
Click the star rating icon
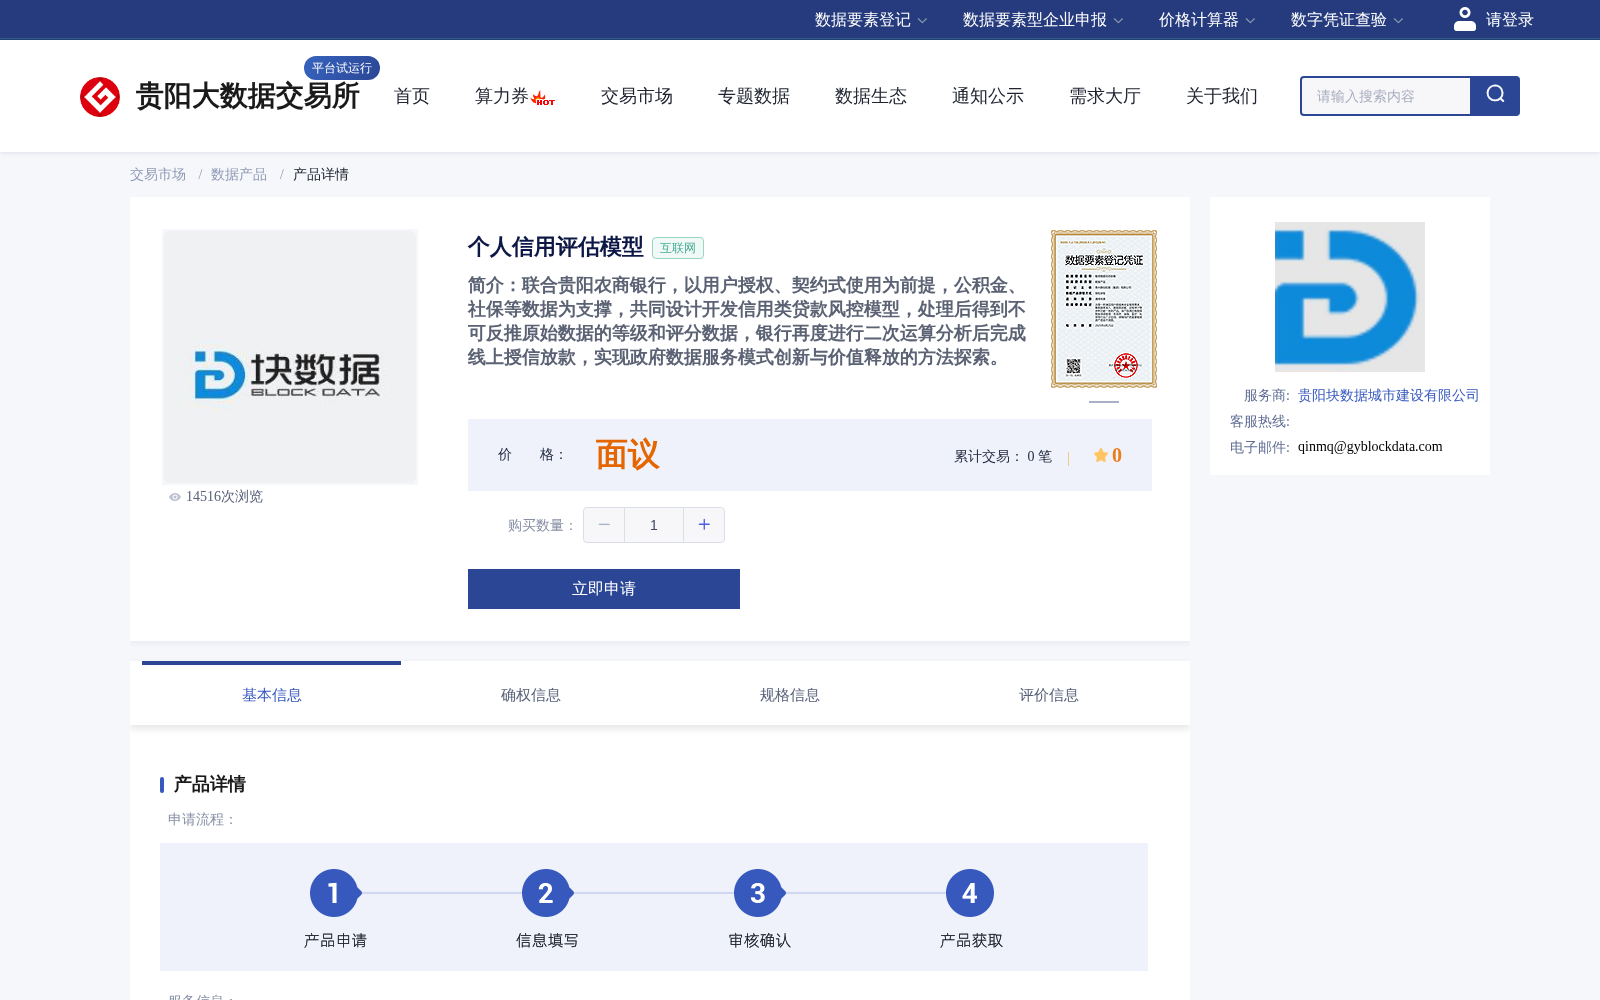click(1101, 456)
